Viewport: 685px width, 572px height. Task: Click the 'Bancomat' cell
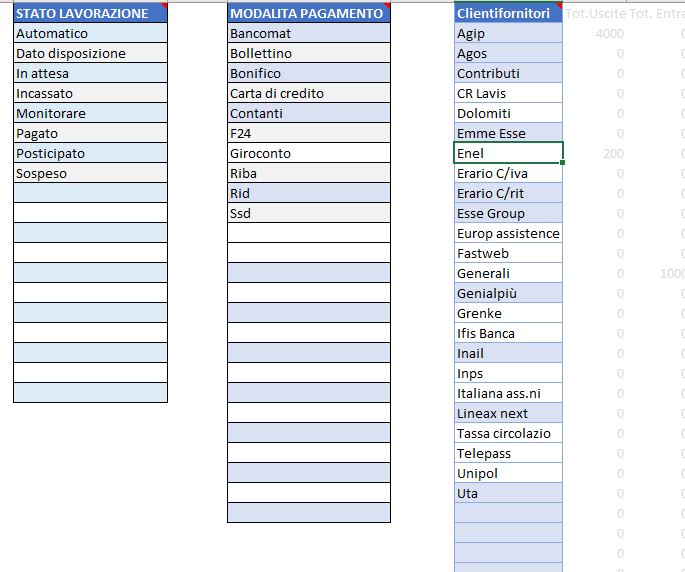click(x=309, y=33)
